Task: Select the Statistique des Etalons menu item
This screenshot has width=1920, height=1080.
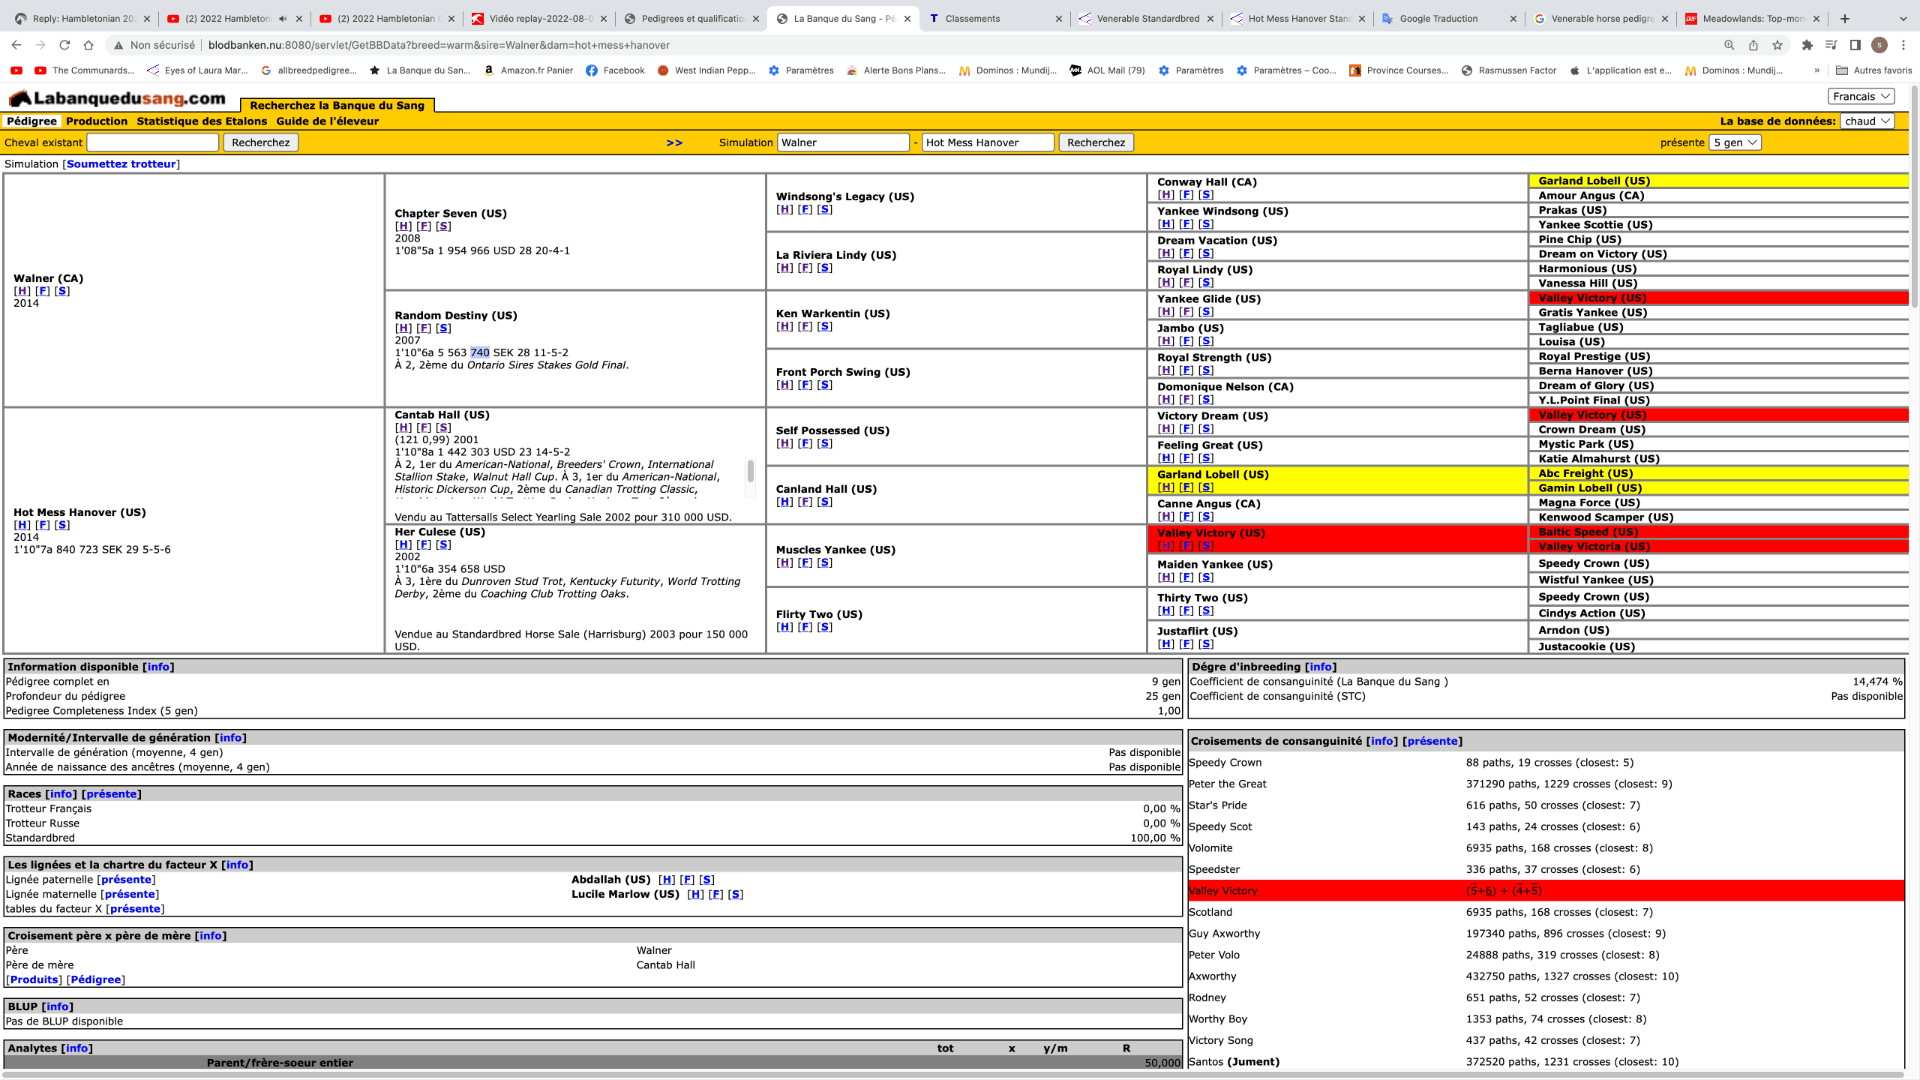Action: 202,121
